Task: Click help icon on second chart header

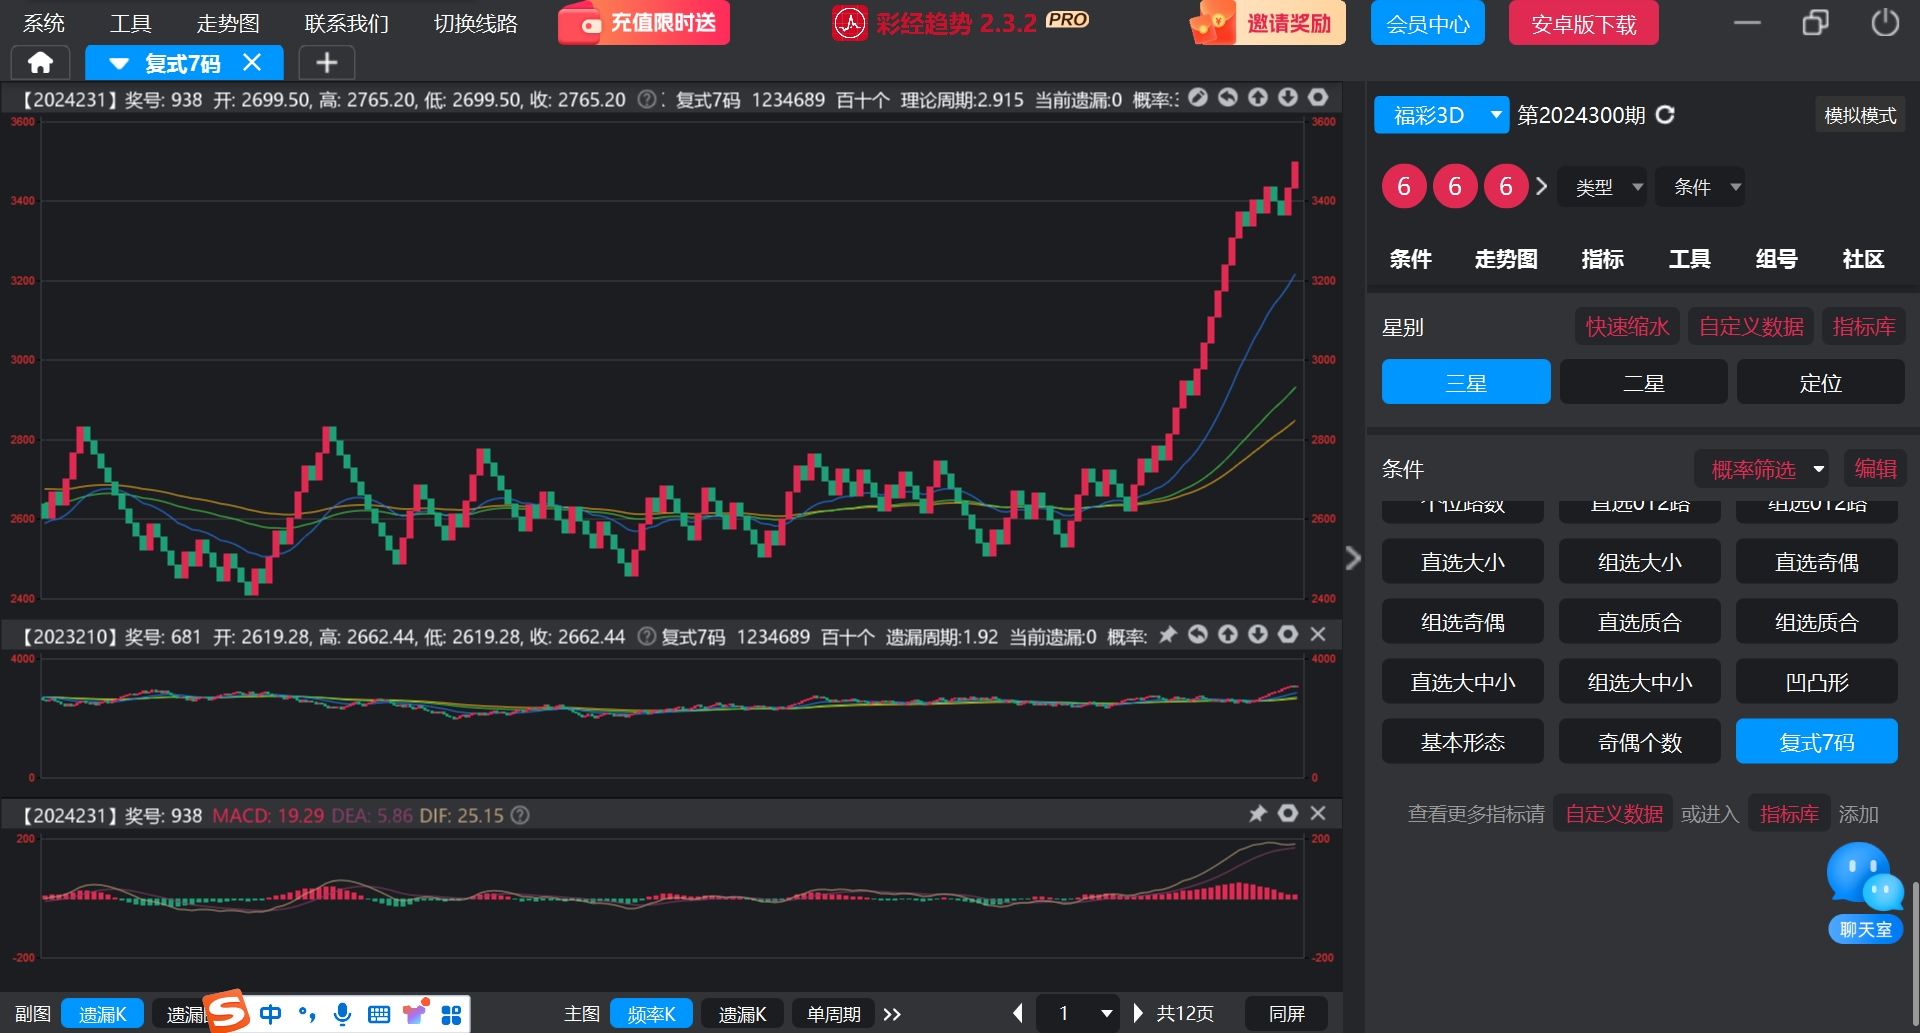Action: pyautogui.click(x=647, y=636)
